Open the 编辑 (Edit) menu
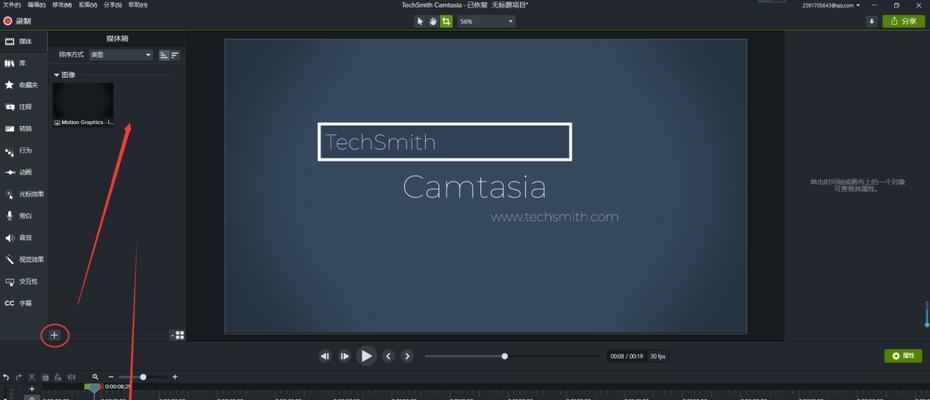This screenshot has width=930, height=400. [37, 5]
